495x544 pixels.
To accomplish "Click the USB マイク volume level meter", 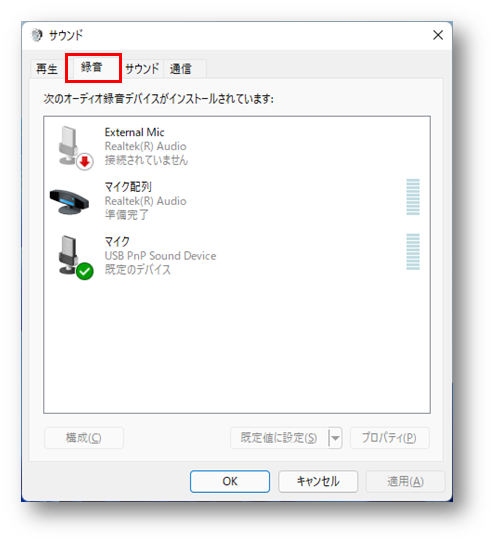I will [413, 252].
